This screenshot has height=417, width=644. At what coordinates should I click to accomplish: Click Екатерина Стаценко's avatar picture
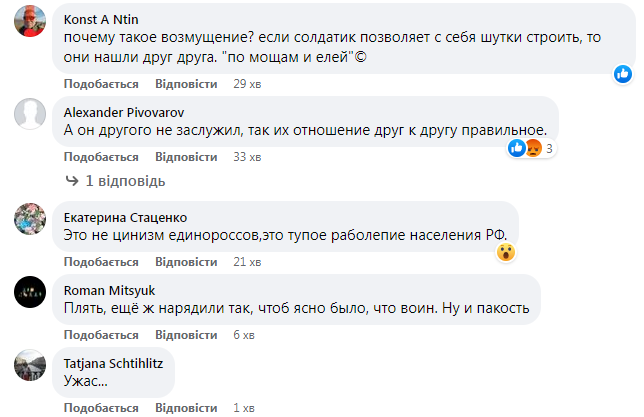(30, 219)
